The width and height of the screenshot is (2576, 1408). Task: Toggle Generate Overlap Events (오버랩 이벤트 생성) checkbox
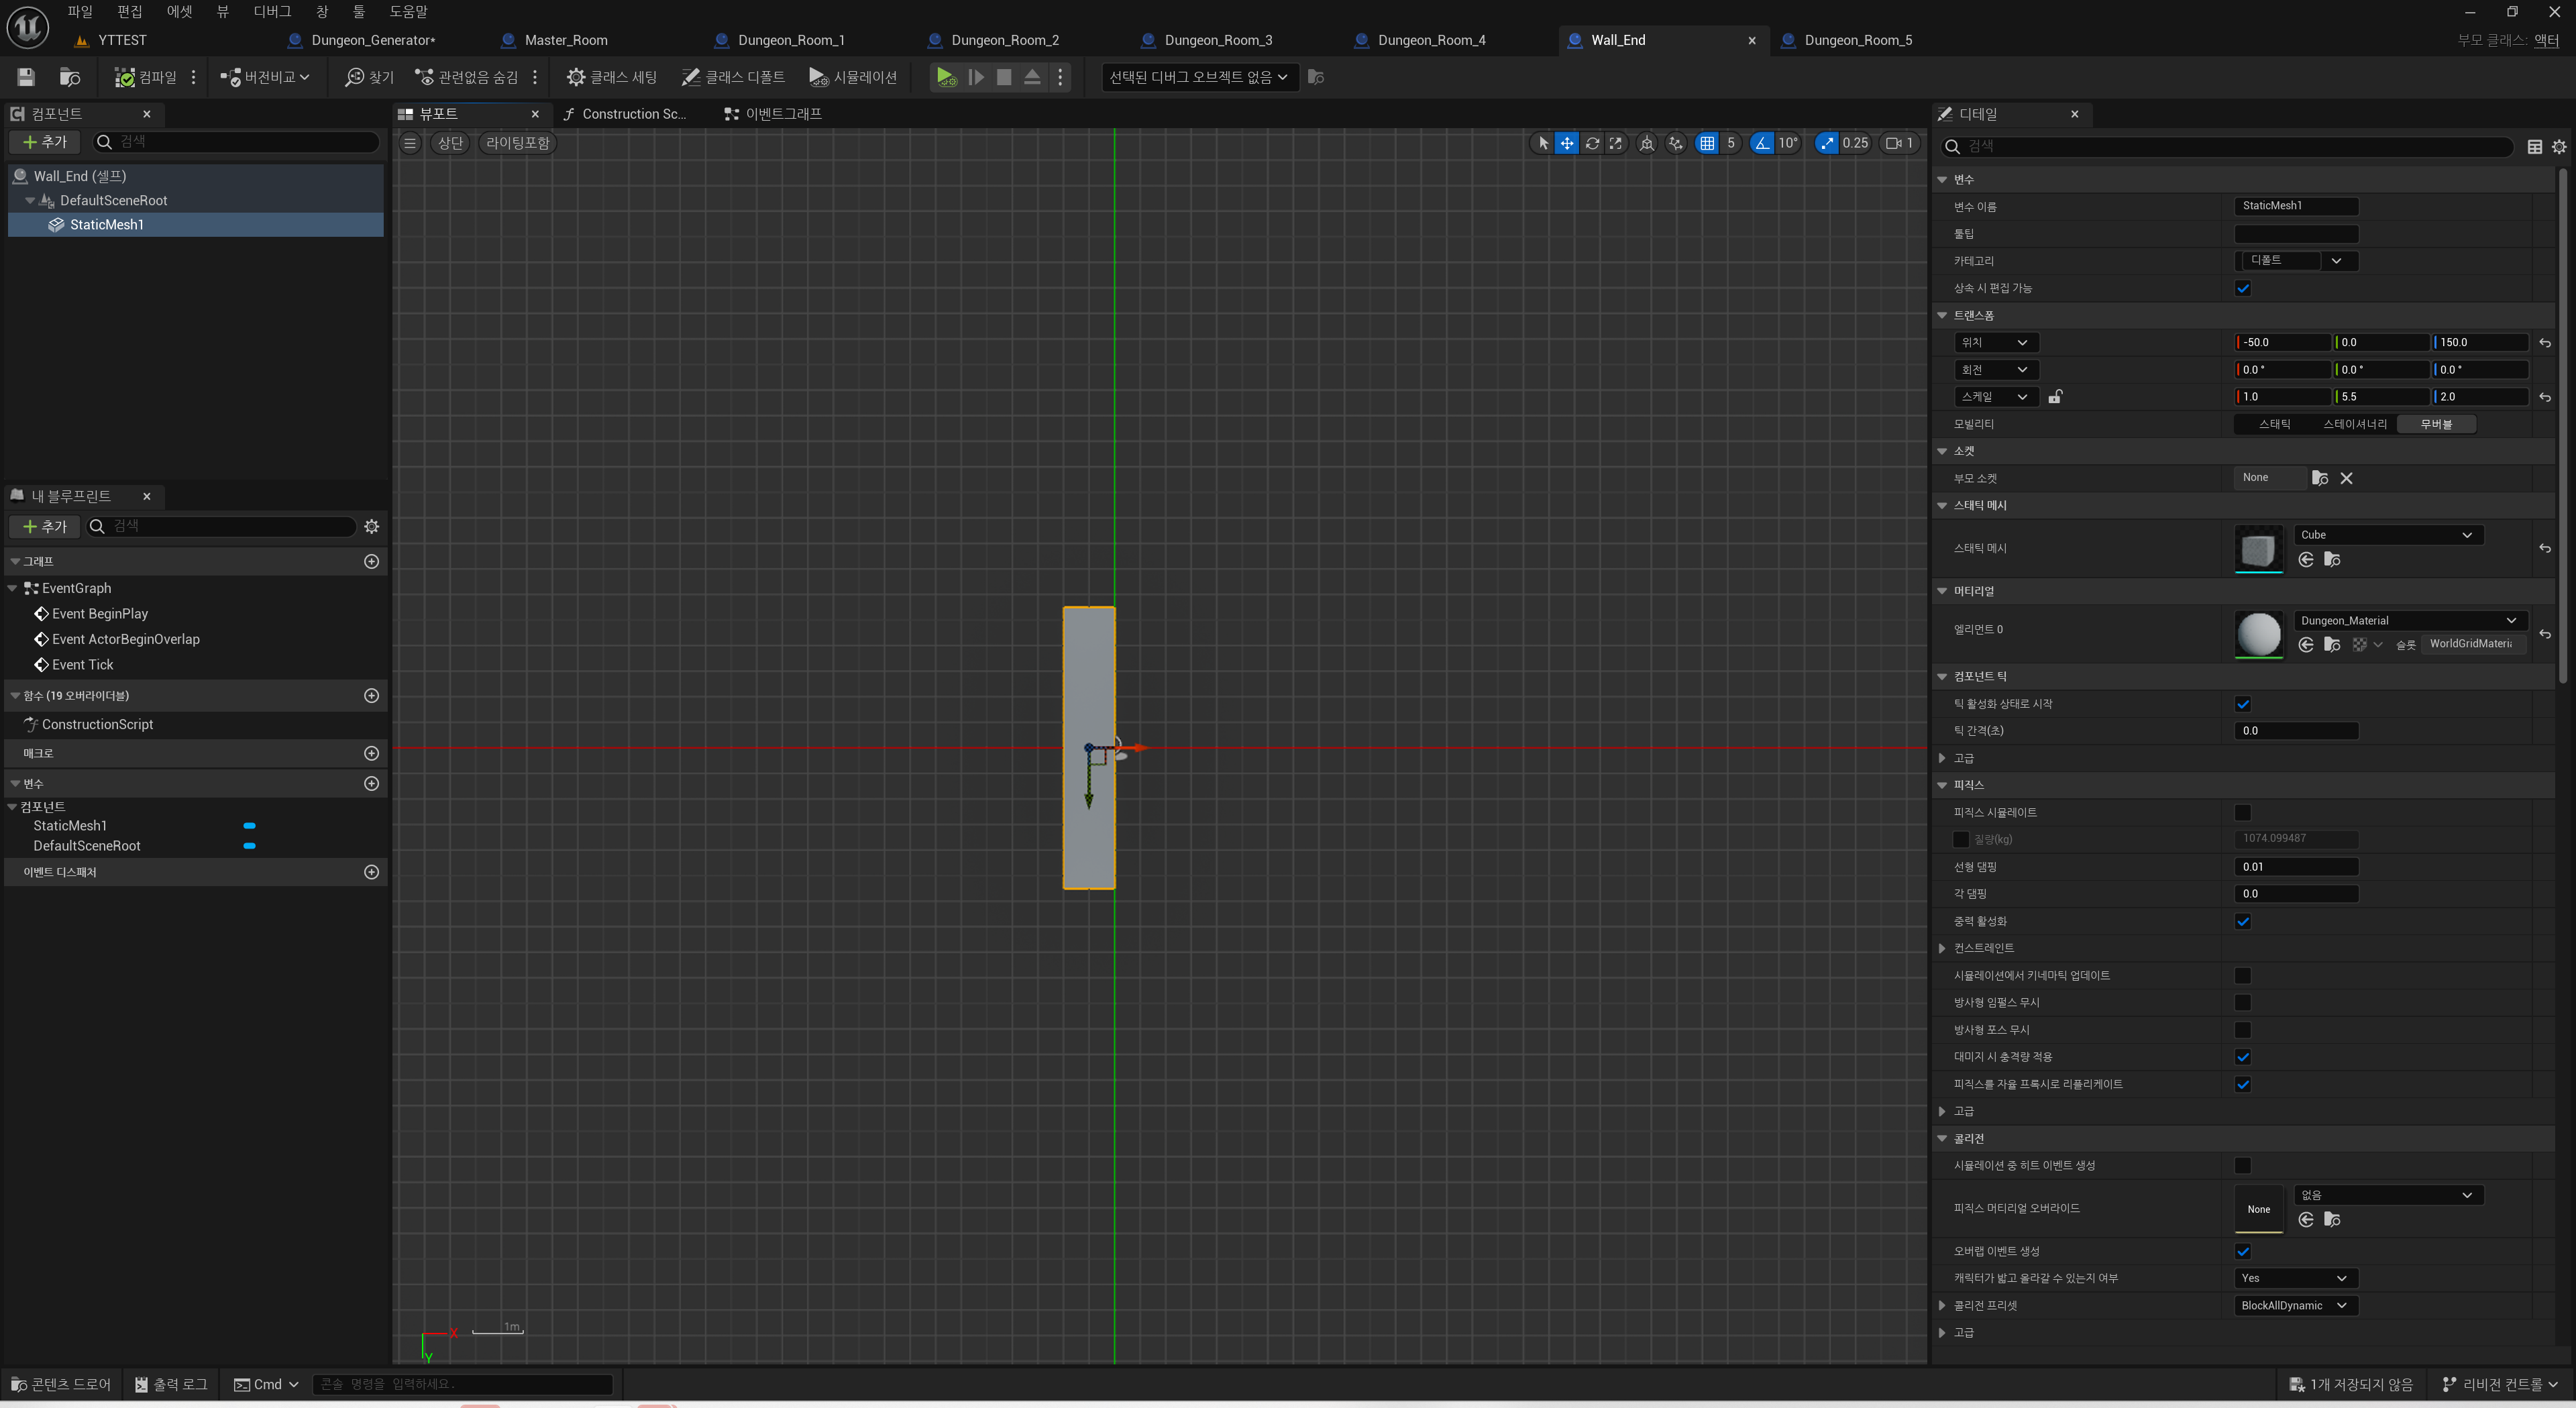tap(2243, 1251)
